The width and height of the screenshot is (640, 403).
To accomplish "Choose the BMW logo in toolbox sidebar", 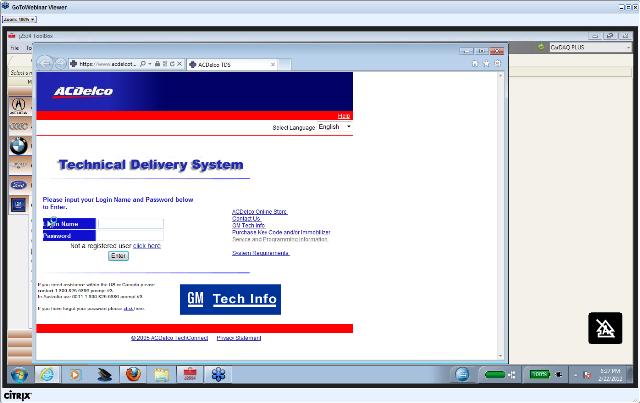I will (x=19, y=146).
